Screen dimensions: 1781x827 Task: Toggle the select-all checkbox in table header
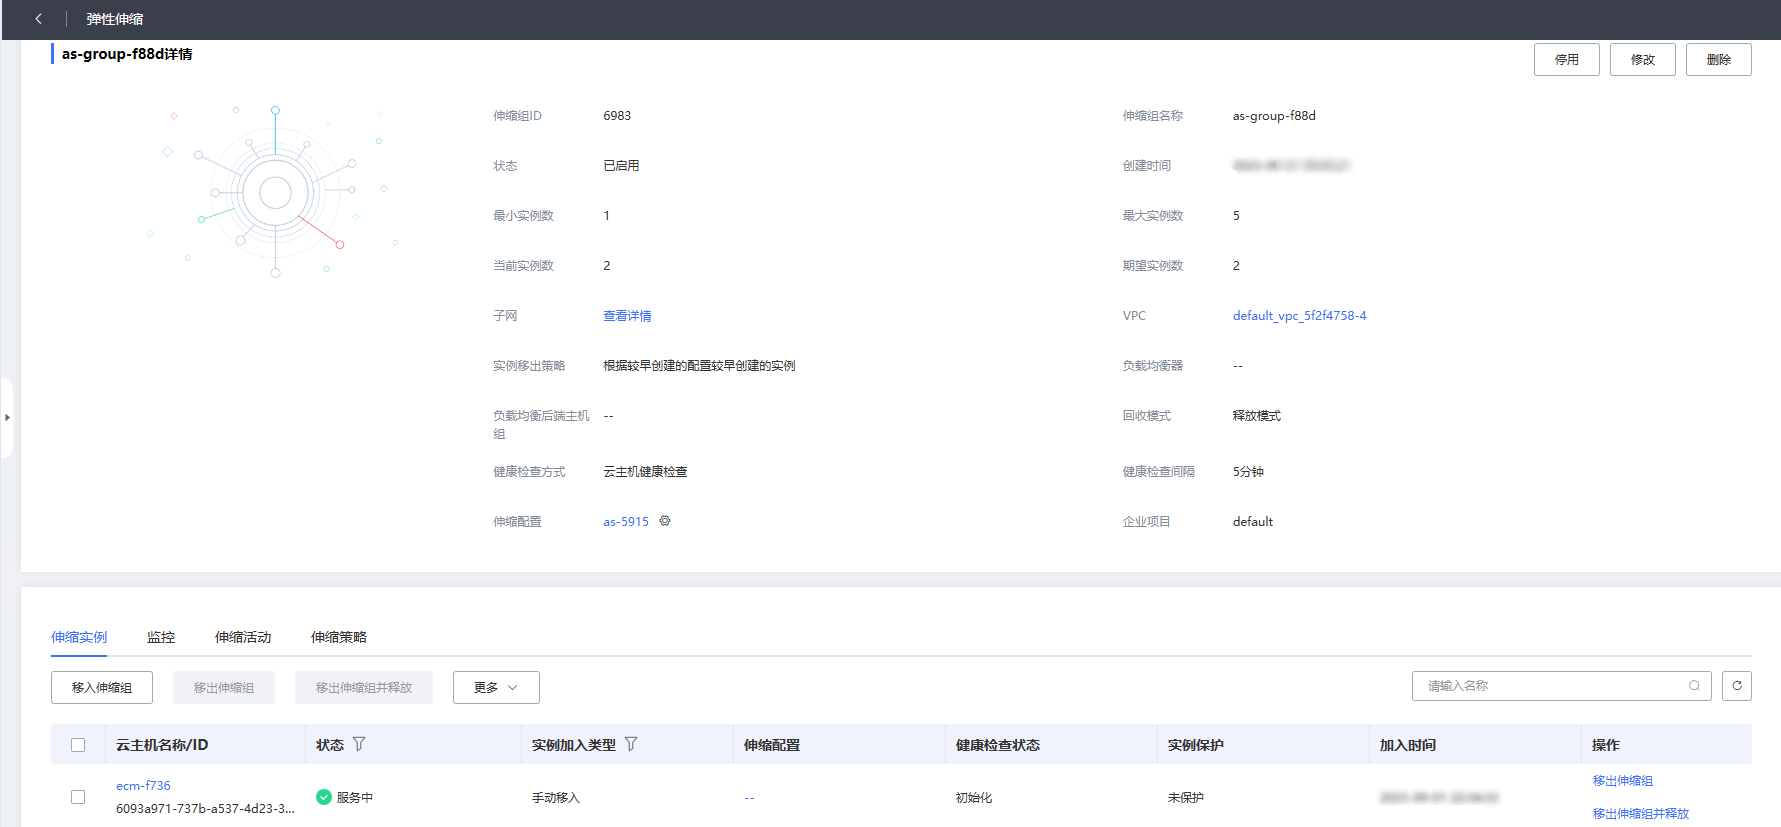click(x=78, y=745)
